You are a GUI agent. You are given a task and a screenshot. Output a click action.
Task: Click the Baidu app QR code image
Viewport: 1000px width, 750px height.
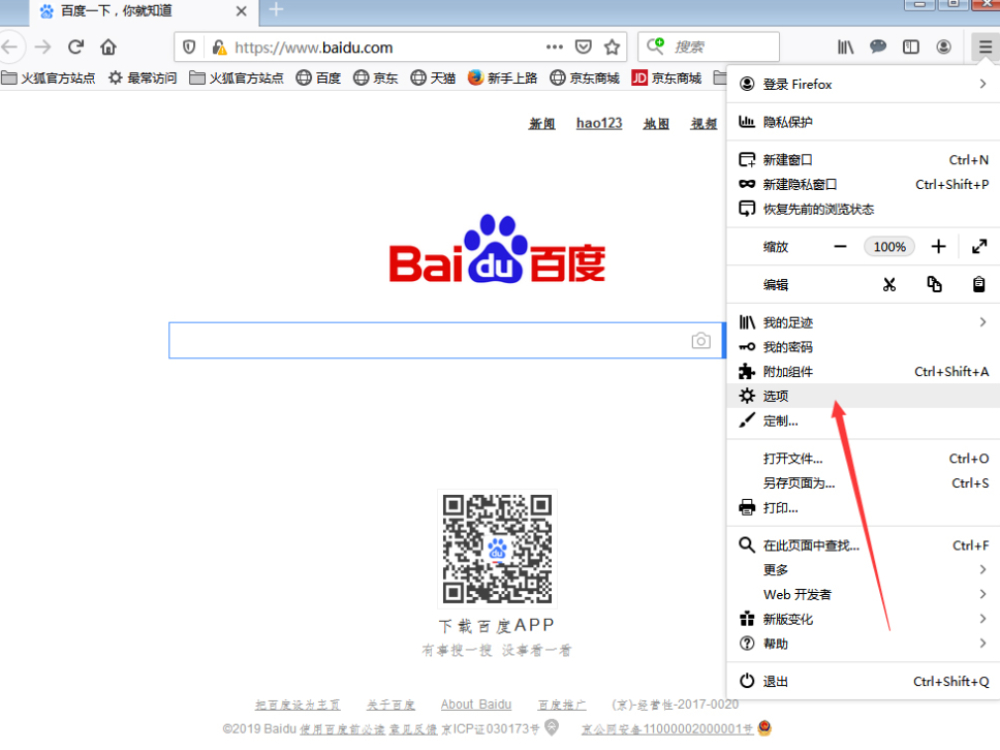[497, 548]
